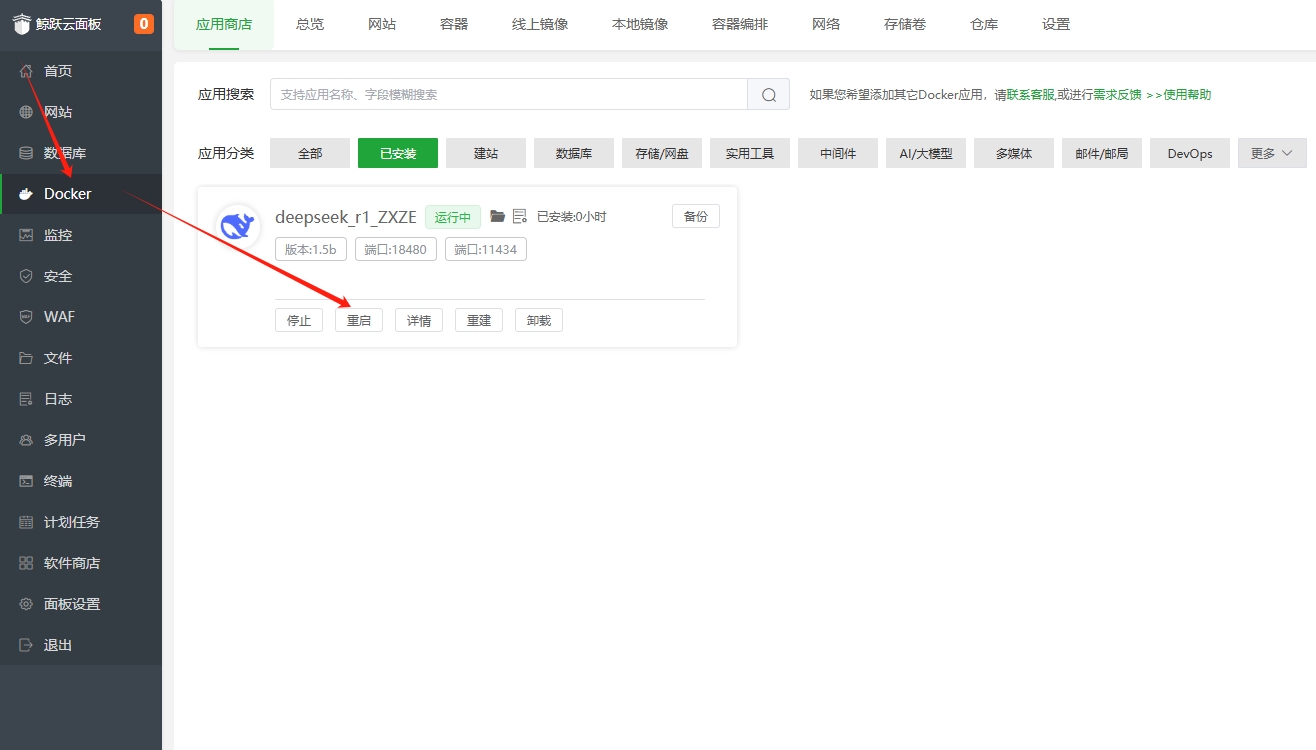Open the 需求反馈 link
This screenshot has height=750, width=1316.
coord(1117,94)
